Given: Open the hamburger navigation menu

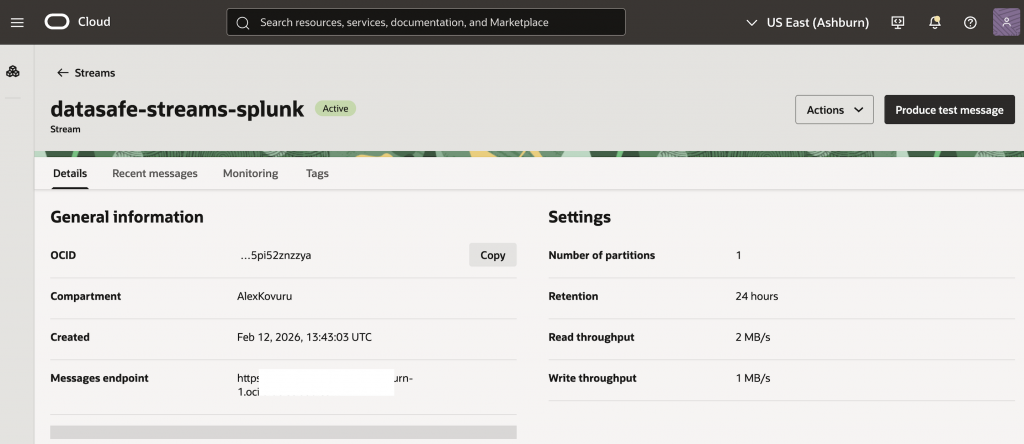Looking at the screenshot, I should point(16,22).
